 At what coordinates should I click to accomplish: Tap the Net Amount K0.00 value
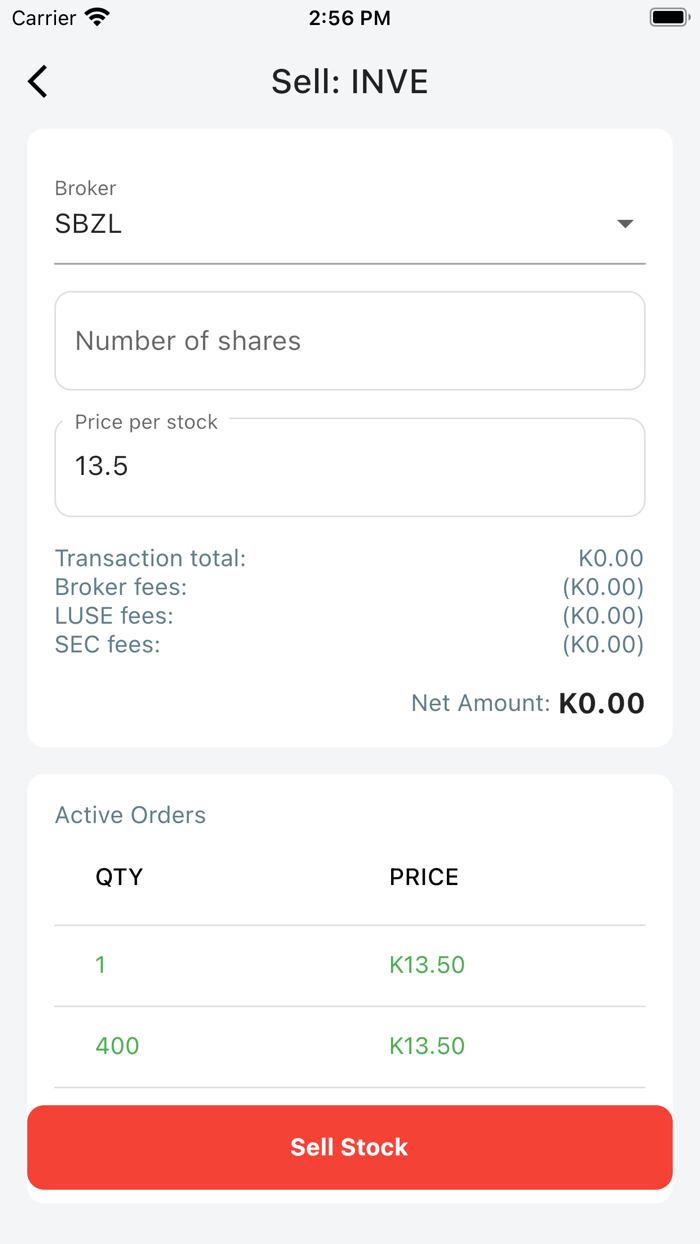coord(601,703)
